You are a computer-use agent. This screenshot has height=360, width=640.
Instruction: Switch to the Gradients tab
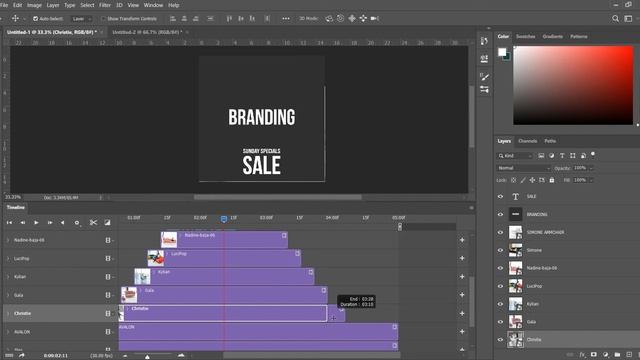pos(553,36)
